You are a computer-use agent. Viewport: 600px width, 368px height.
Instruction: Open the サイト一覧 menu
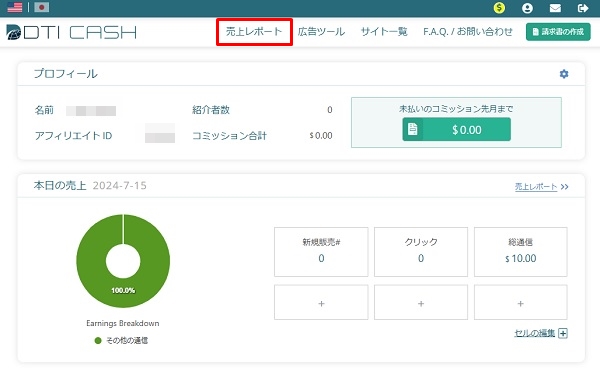point(384,32)
